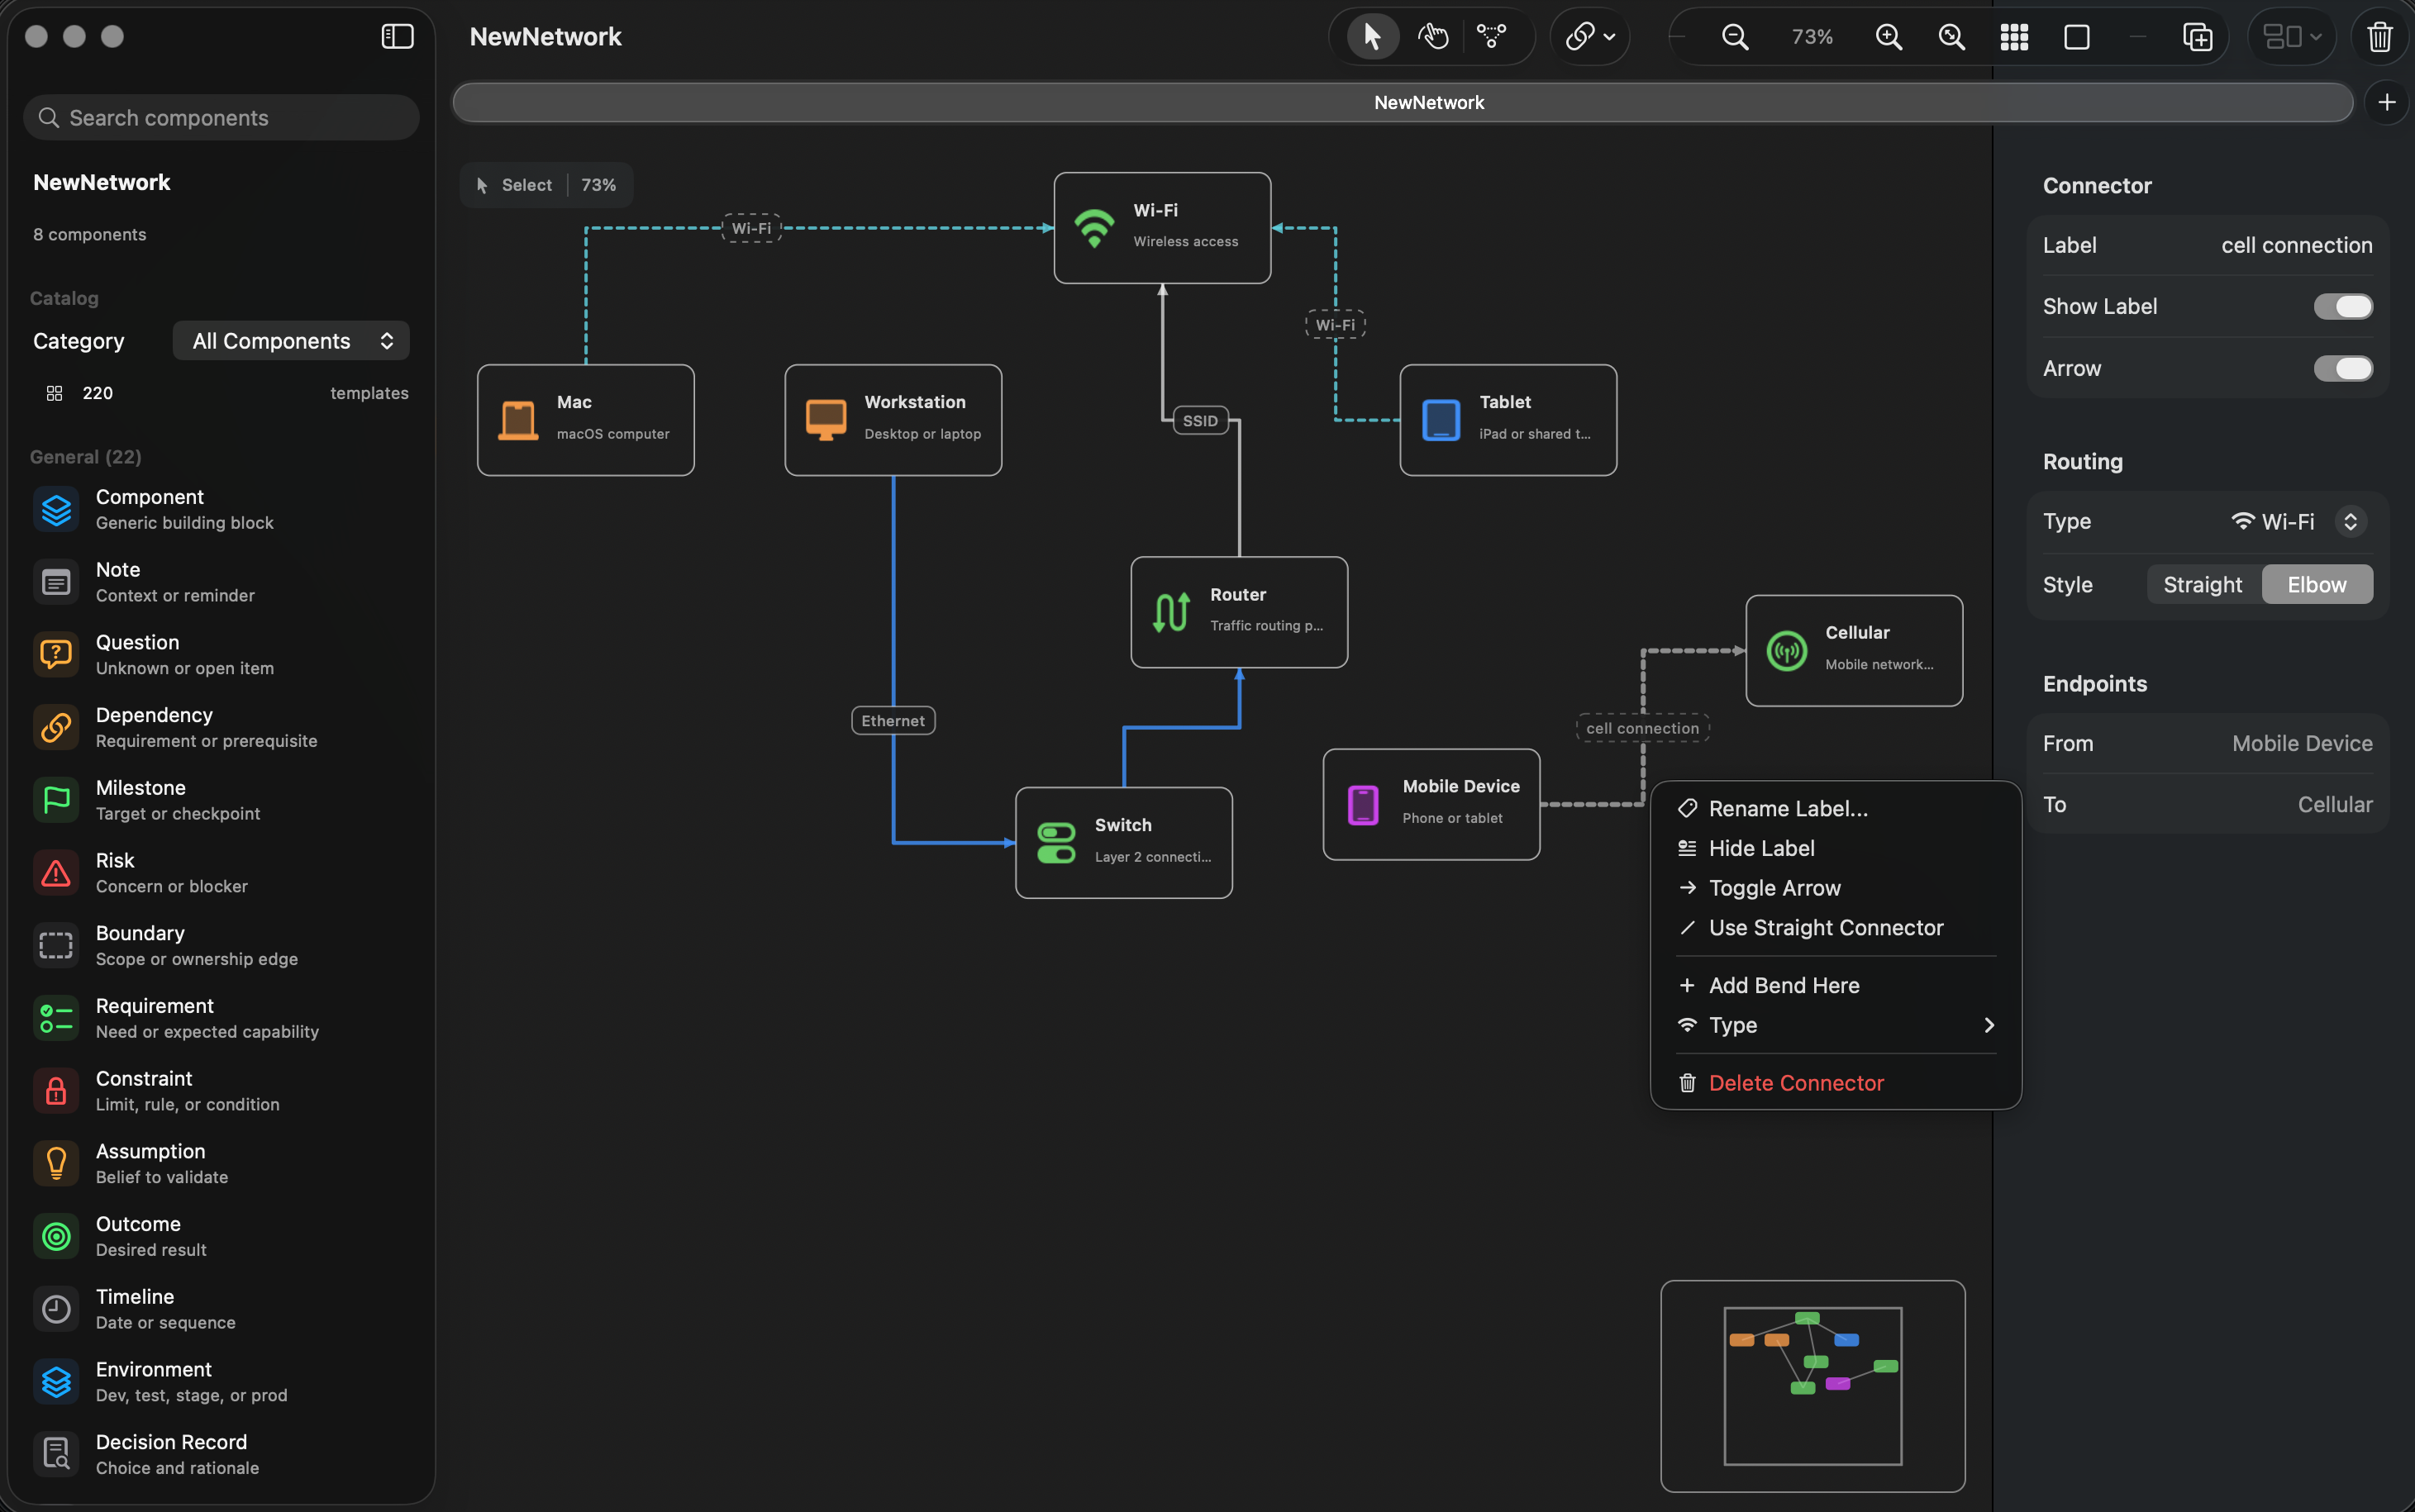Pick the Constraint lock icon in catalog
This screenshot has width=2415, height=1512.
pos(56,1091)
